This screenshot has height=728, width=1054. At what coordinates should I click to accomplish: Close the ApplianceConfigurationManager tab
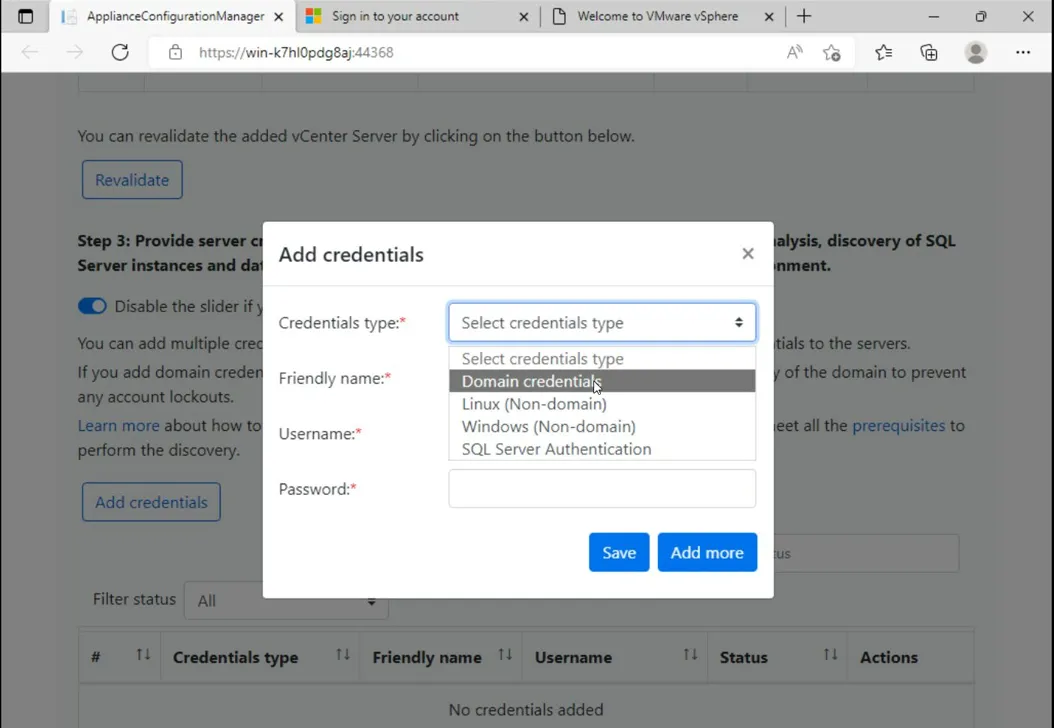[x=278, y=17]
